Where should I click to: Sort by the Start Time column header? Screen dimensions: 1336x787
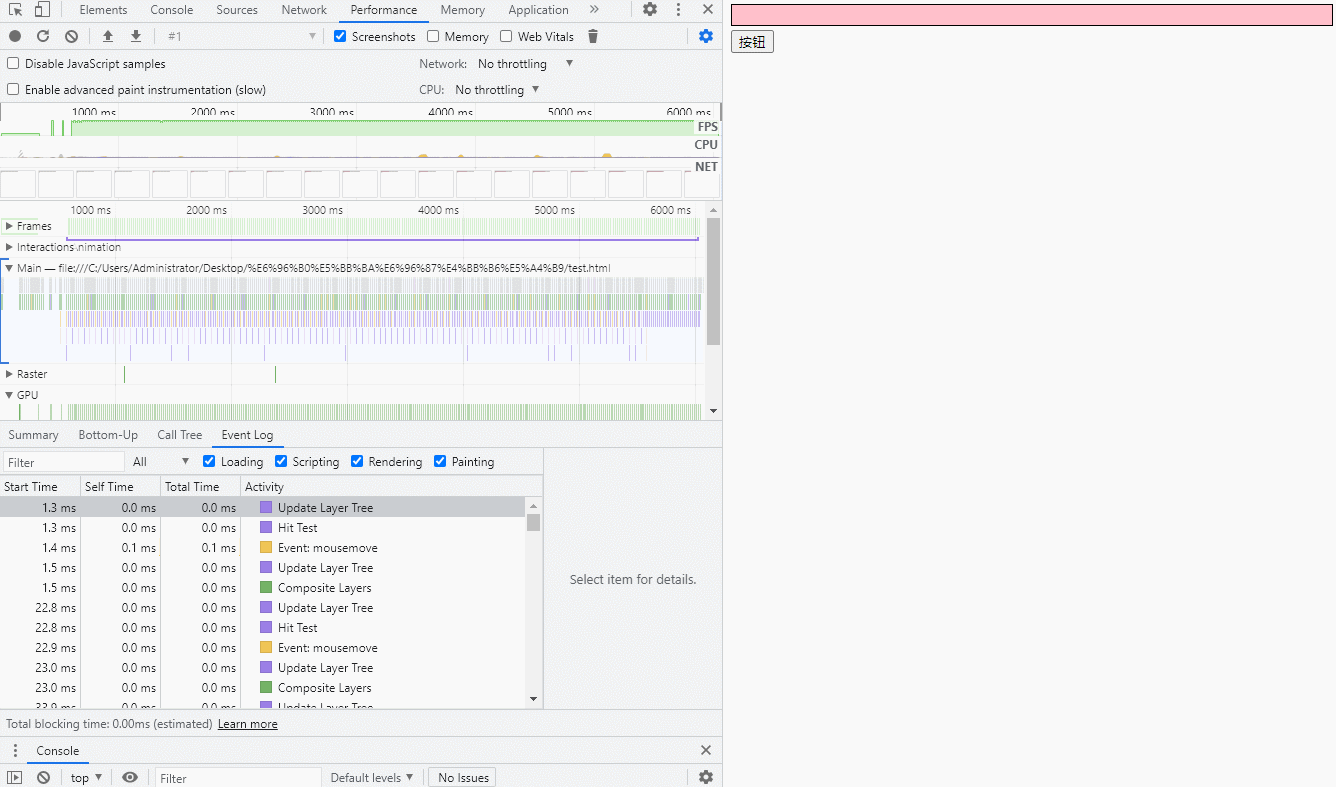pyautogui.click(x=40, y=487)
